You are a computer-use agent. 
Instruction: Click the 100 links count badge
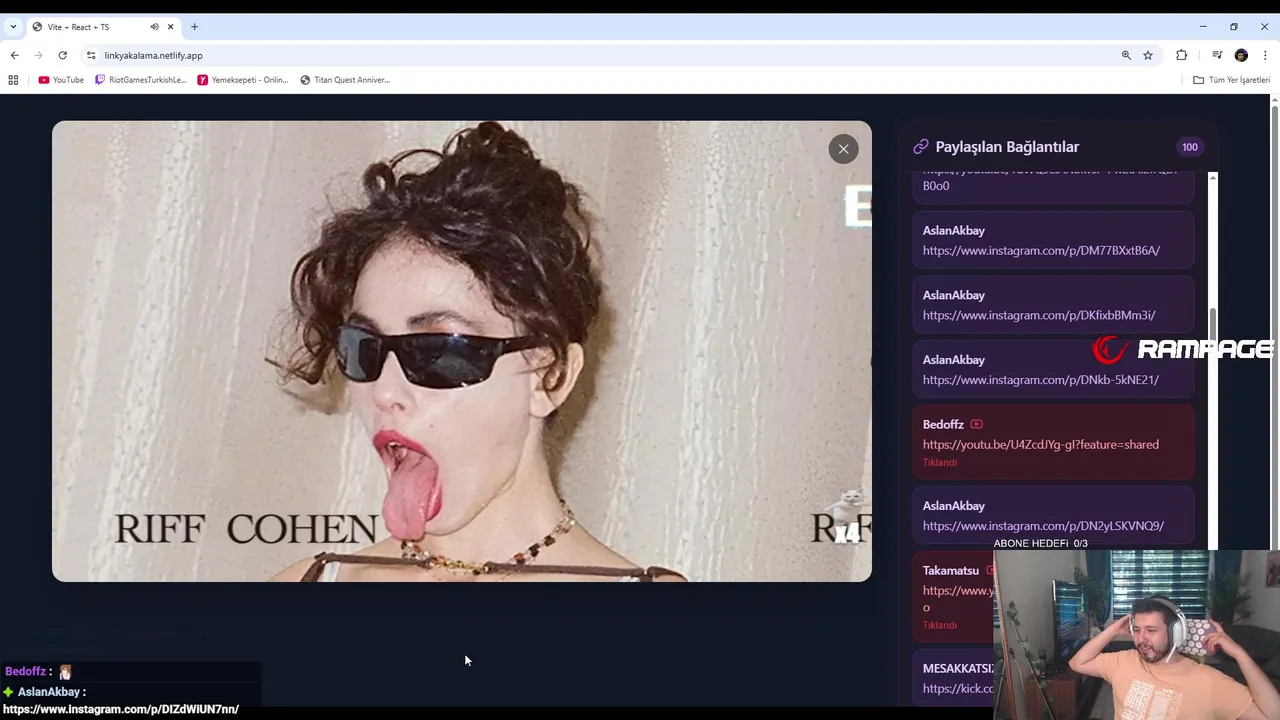tap(1190, 147)
